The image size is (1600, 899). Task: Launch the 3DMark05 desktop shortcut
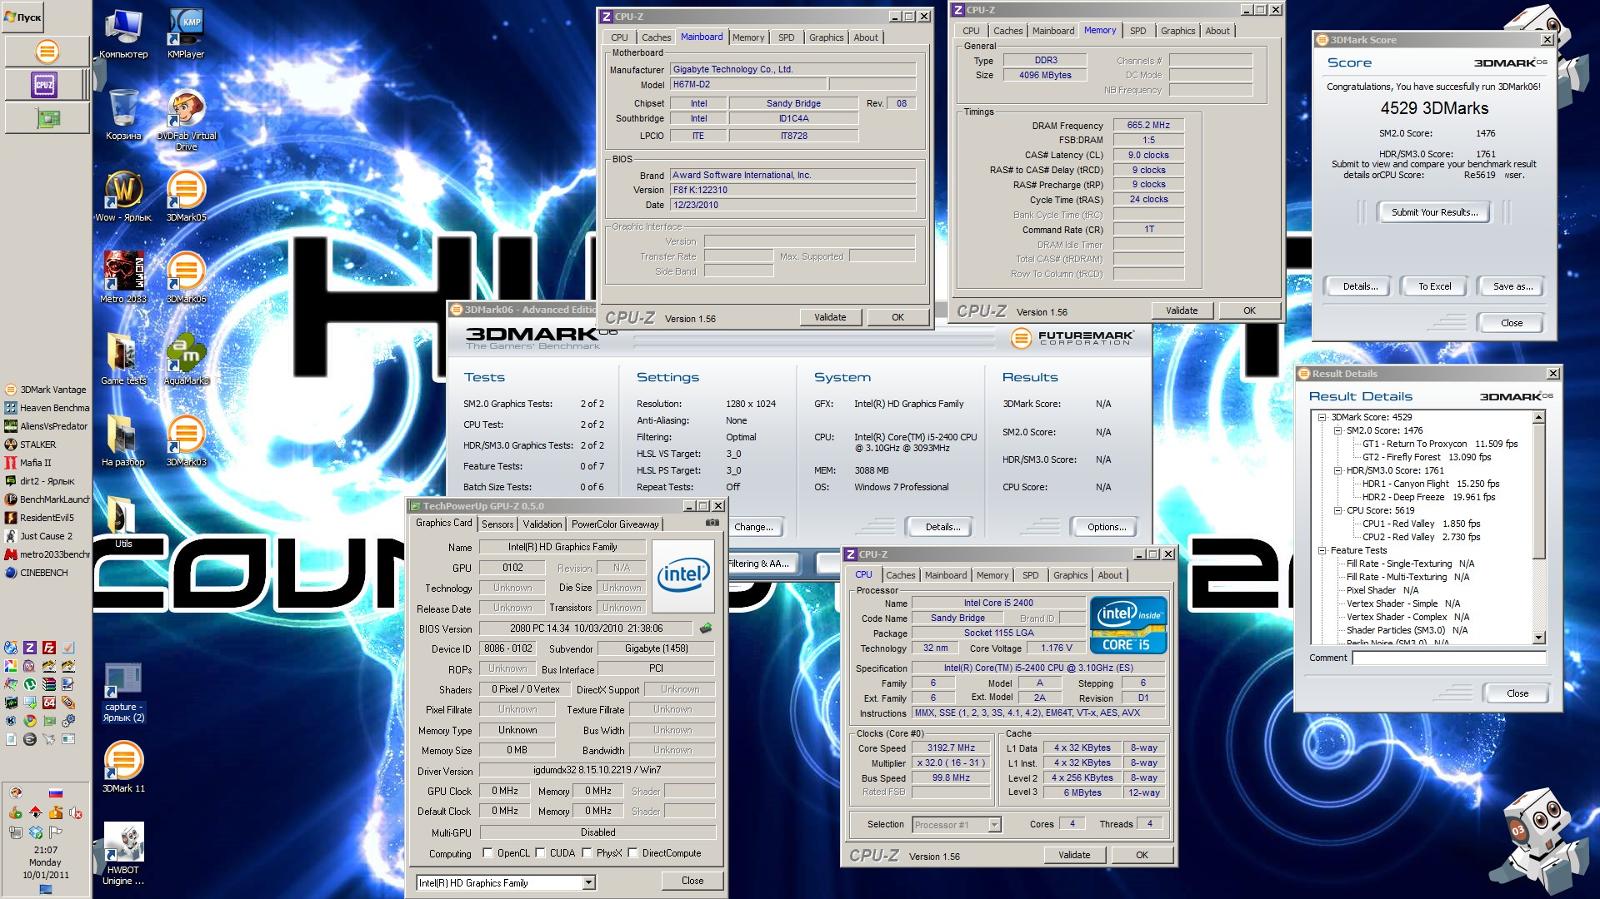[x=186, y=196]
